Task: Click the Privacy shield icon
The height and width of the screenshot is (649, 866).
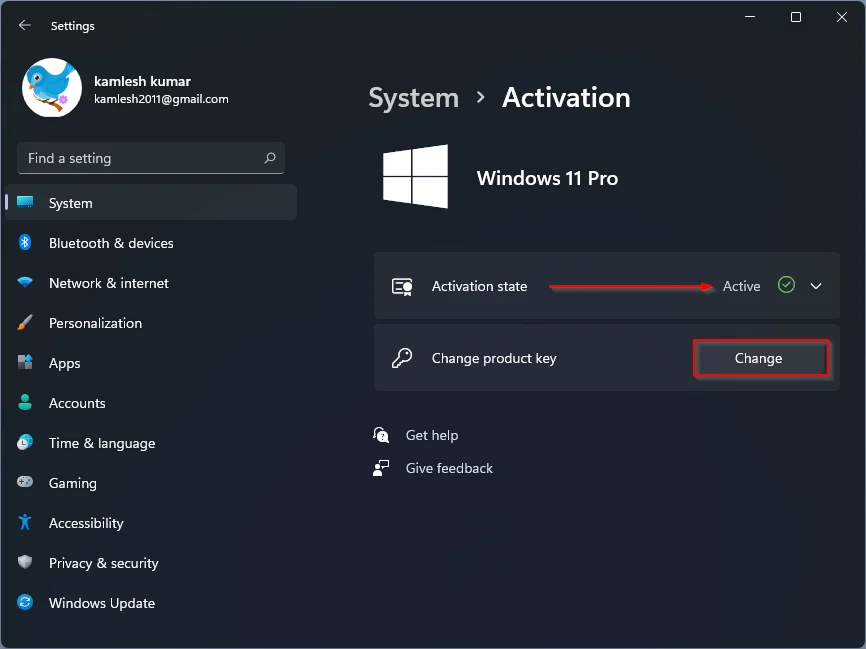Action: pos(25,562)
